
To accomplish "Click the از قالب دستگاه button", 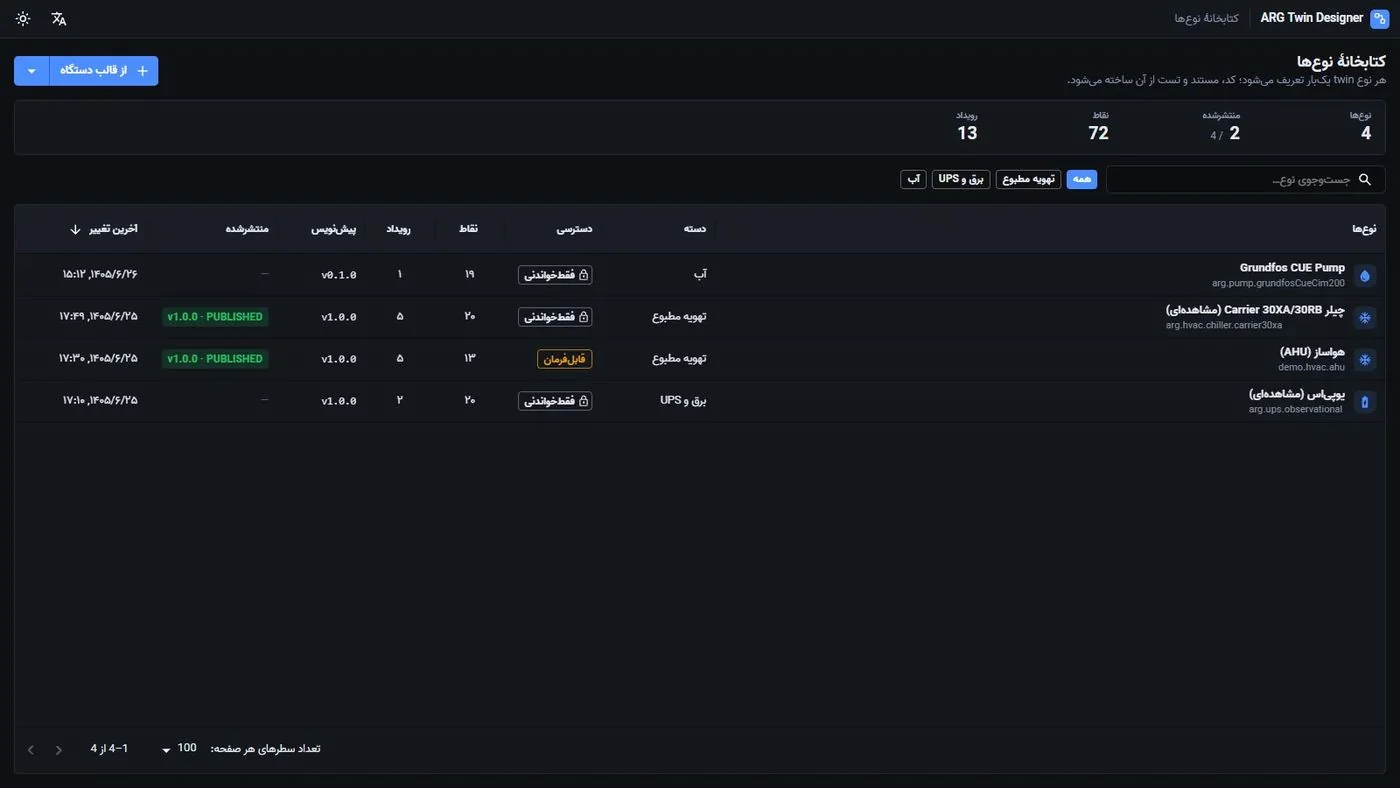I will point(104,71).
